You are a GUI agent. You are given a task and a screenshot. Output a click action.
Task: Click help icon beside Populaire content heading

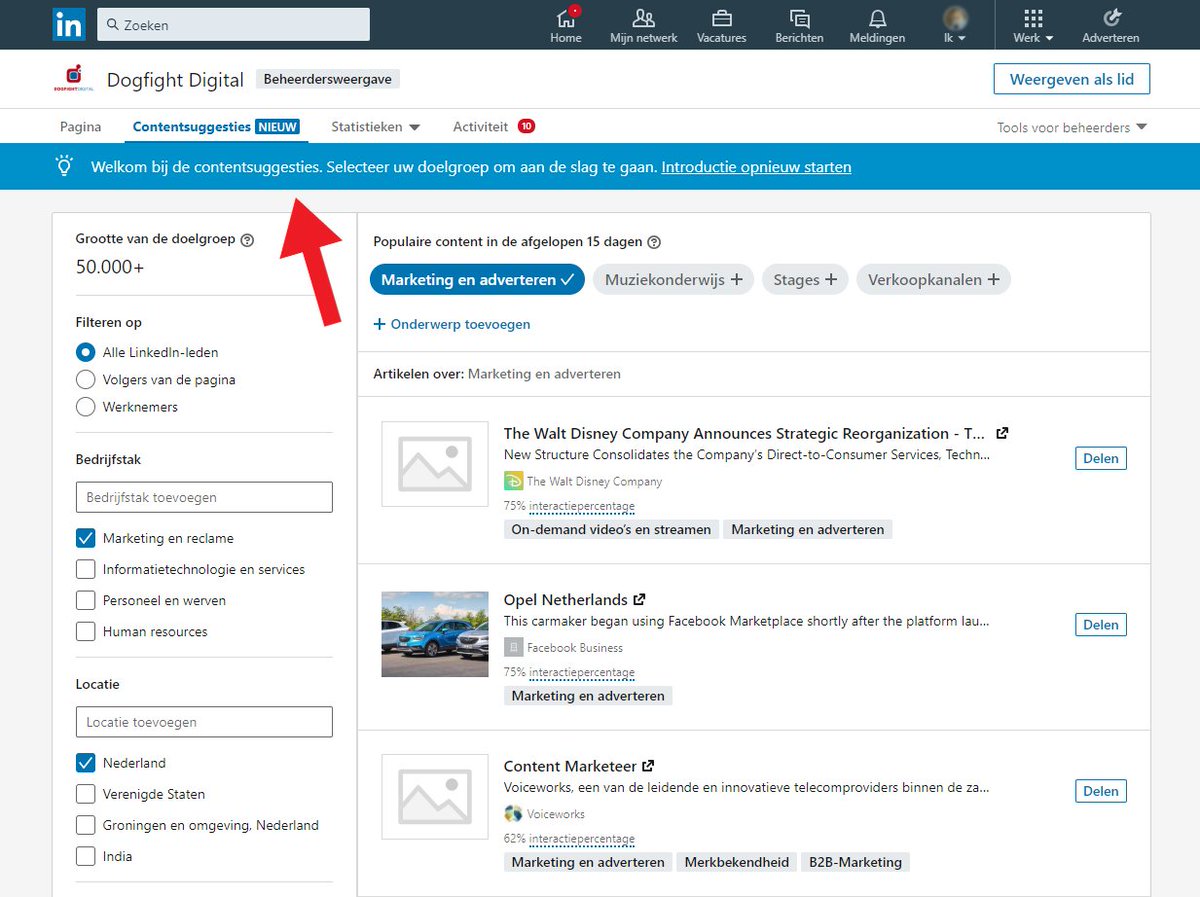click(654, 242)
